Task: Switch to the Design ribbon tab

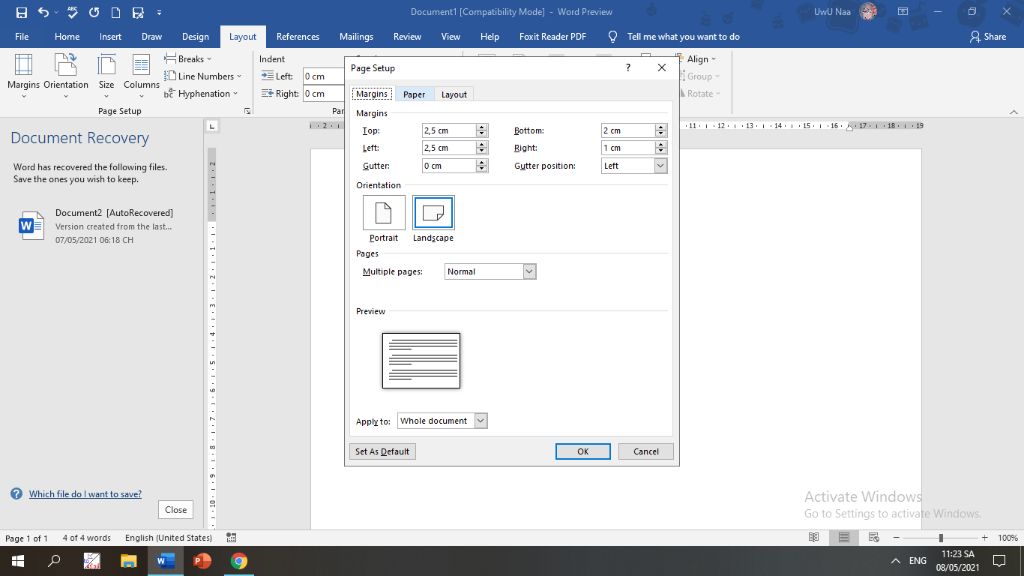Action: [195, 37]
